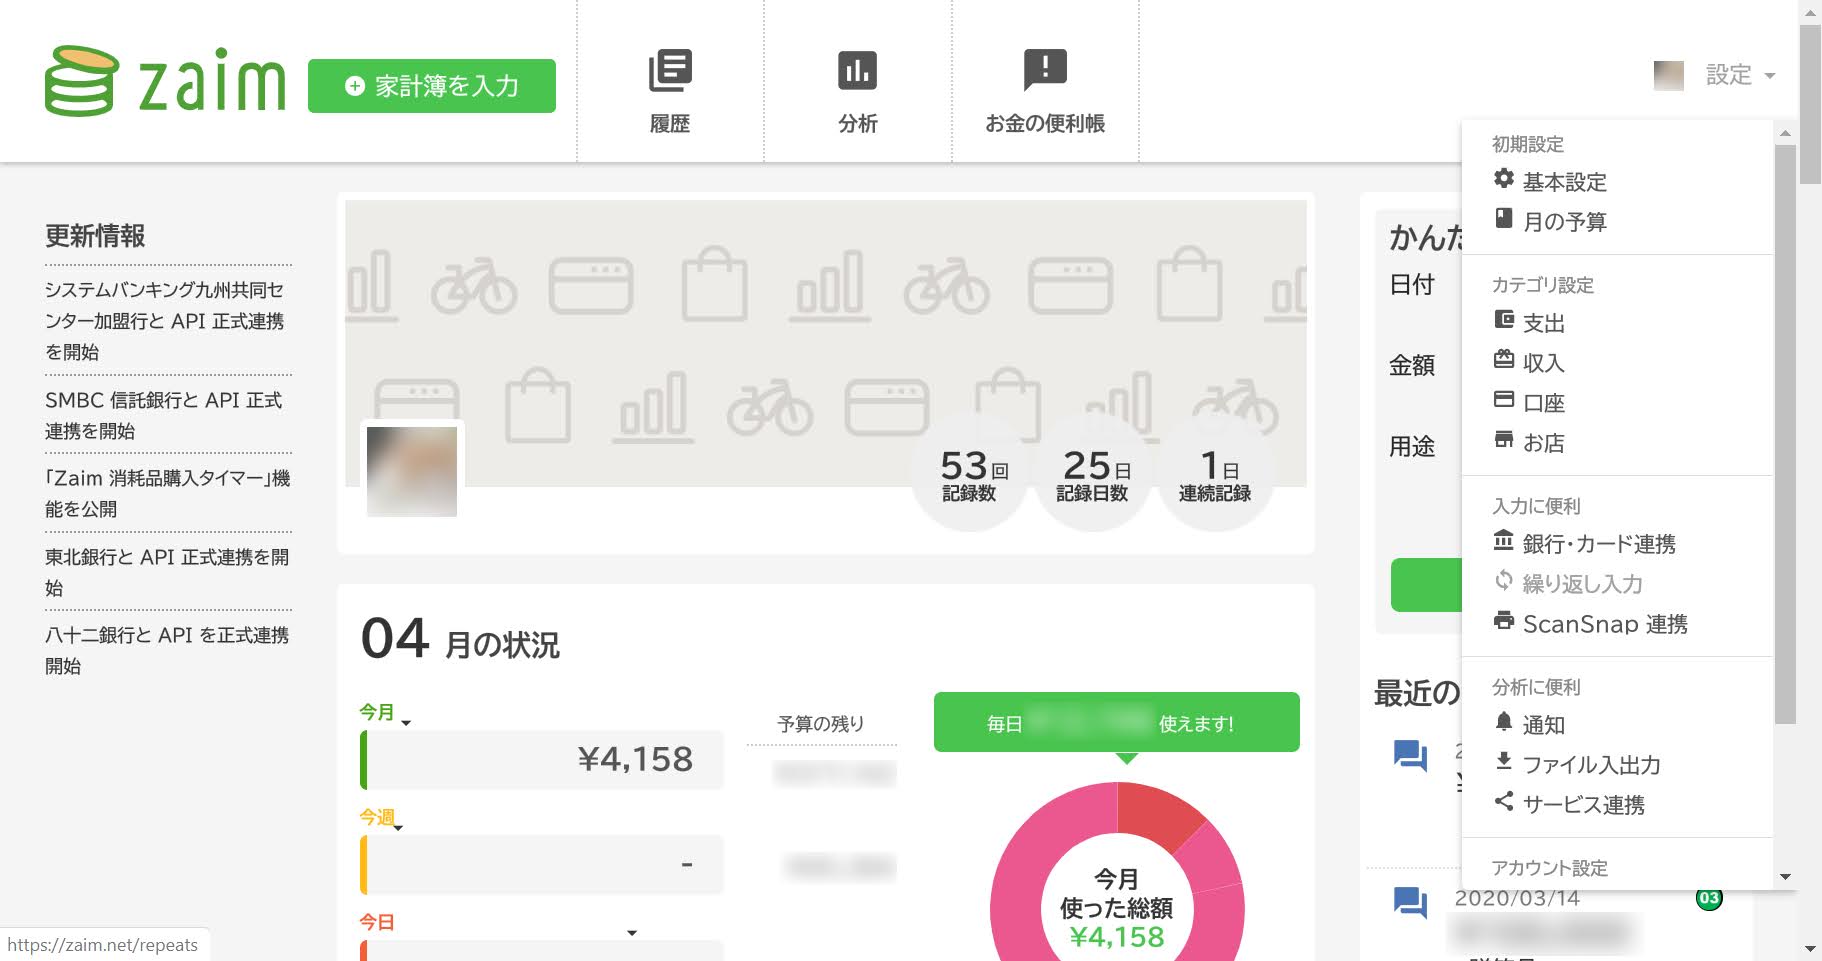Click the income icon beside 収入

(x=1504, y=359)
